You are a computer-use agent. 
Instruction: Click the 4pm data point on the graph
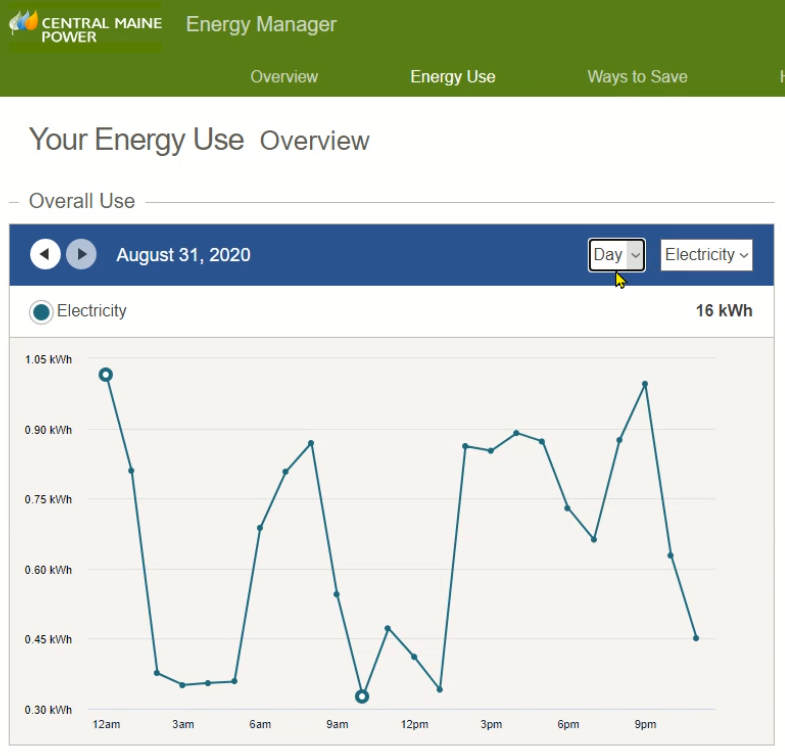tap(516, 433)
